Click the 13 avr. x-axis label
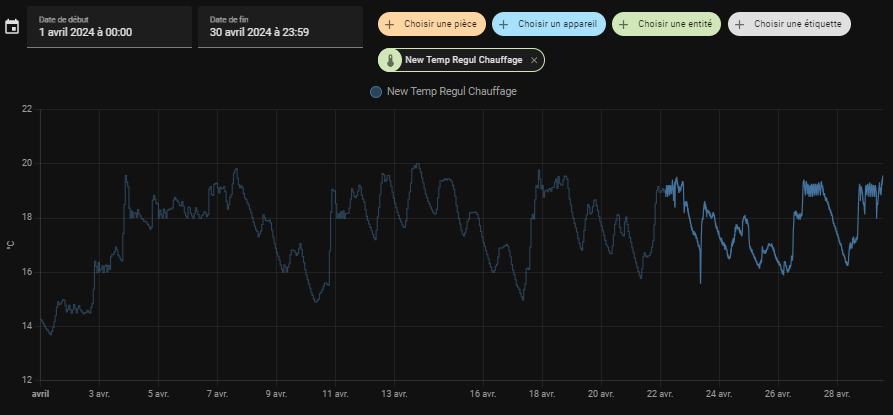 point(393,394)
